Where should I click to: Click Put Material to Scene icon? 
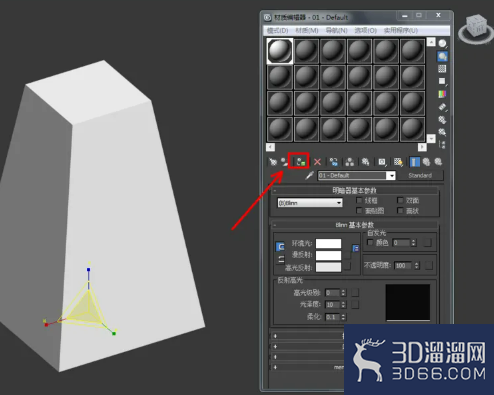(284, 162)
